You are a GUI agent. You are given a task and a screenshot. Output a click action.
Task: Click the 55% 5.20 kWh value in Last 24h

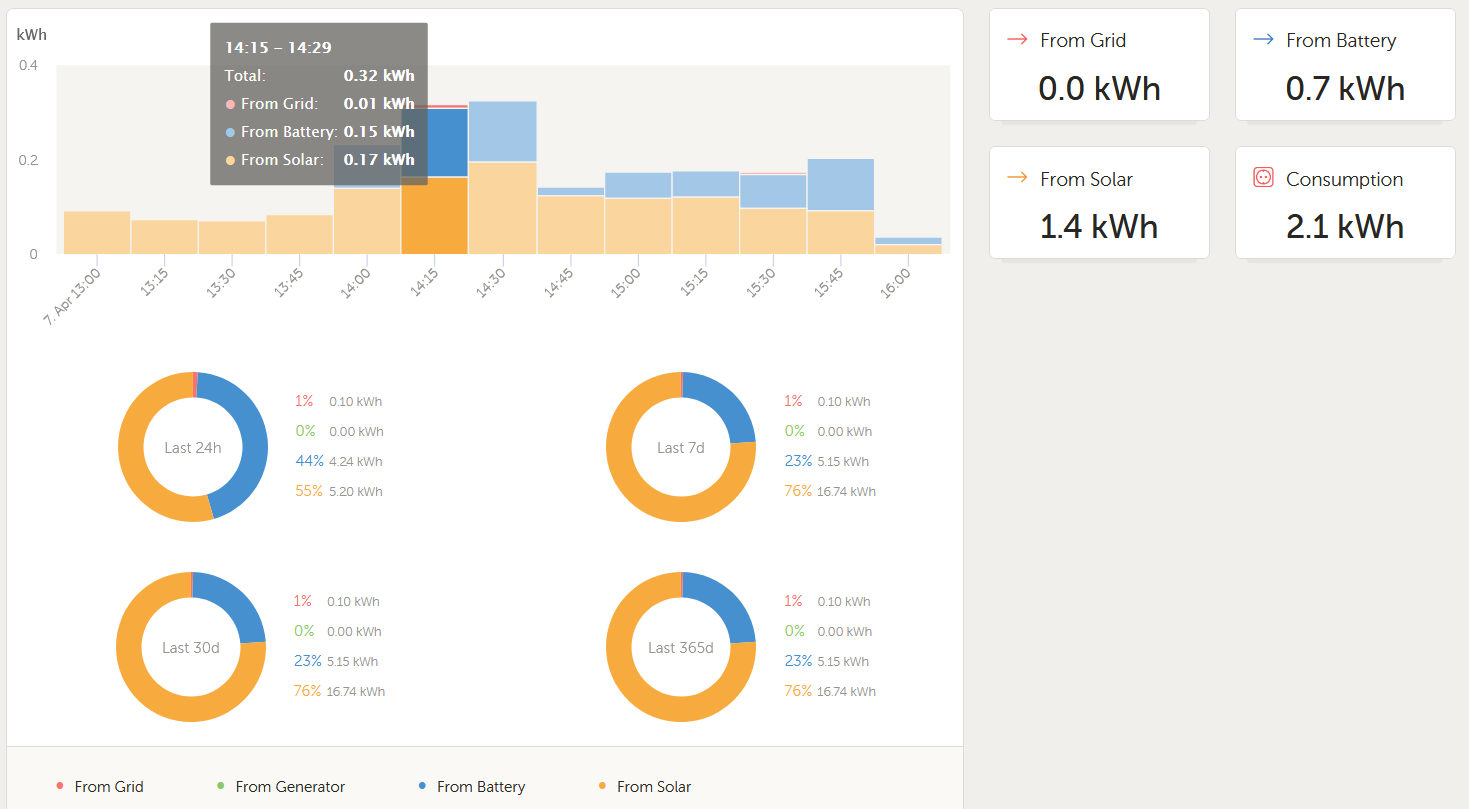pos(339,491)
